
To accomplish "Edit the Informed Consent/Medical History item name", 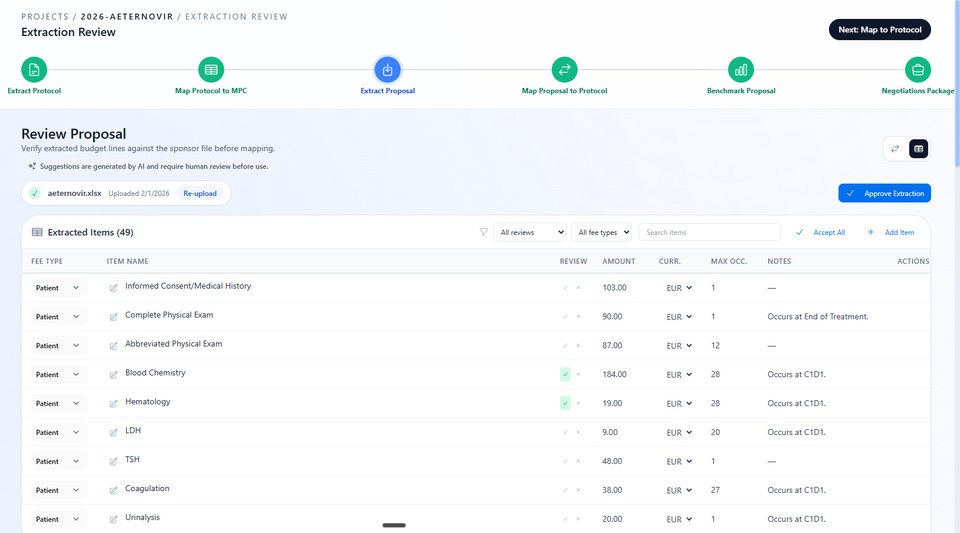I will pyautogui.click(x=113, y=288).
